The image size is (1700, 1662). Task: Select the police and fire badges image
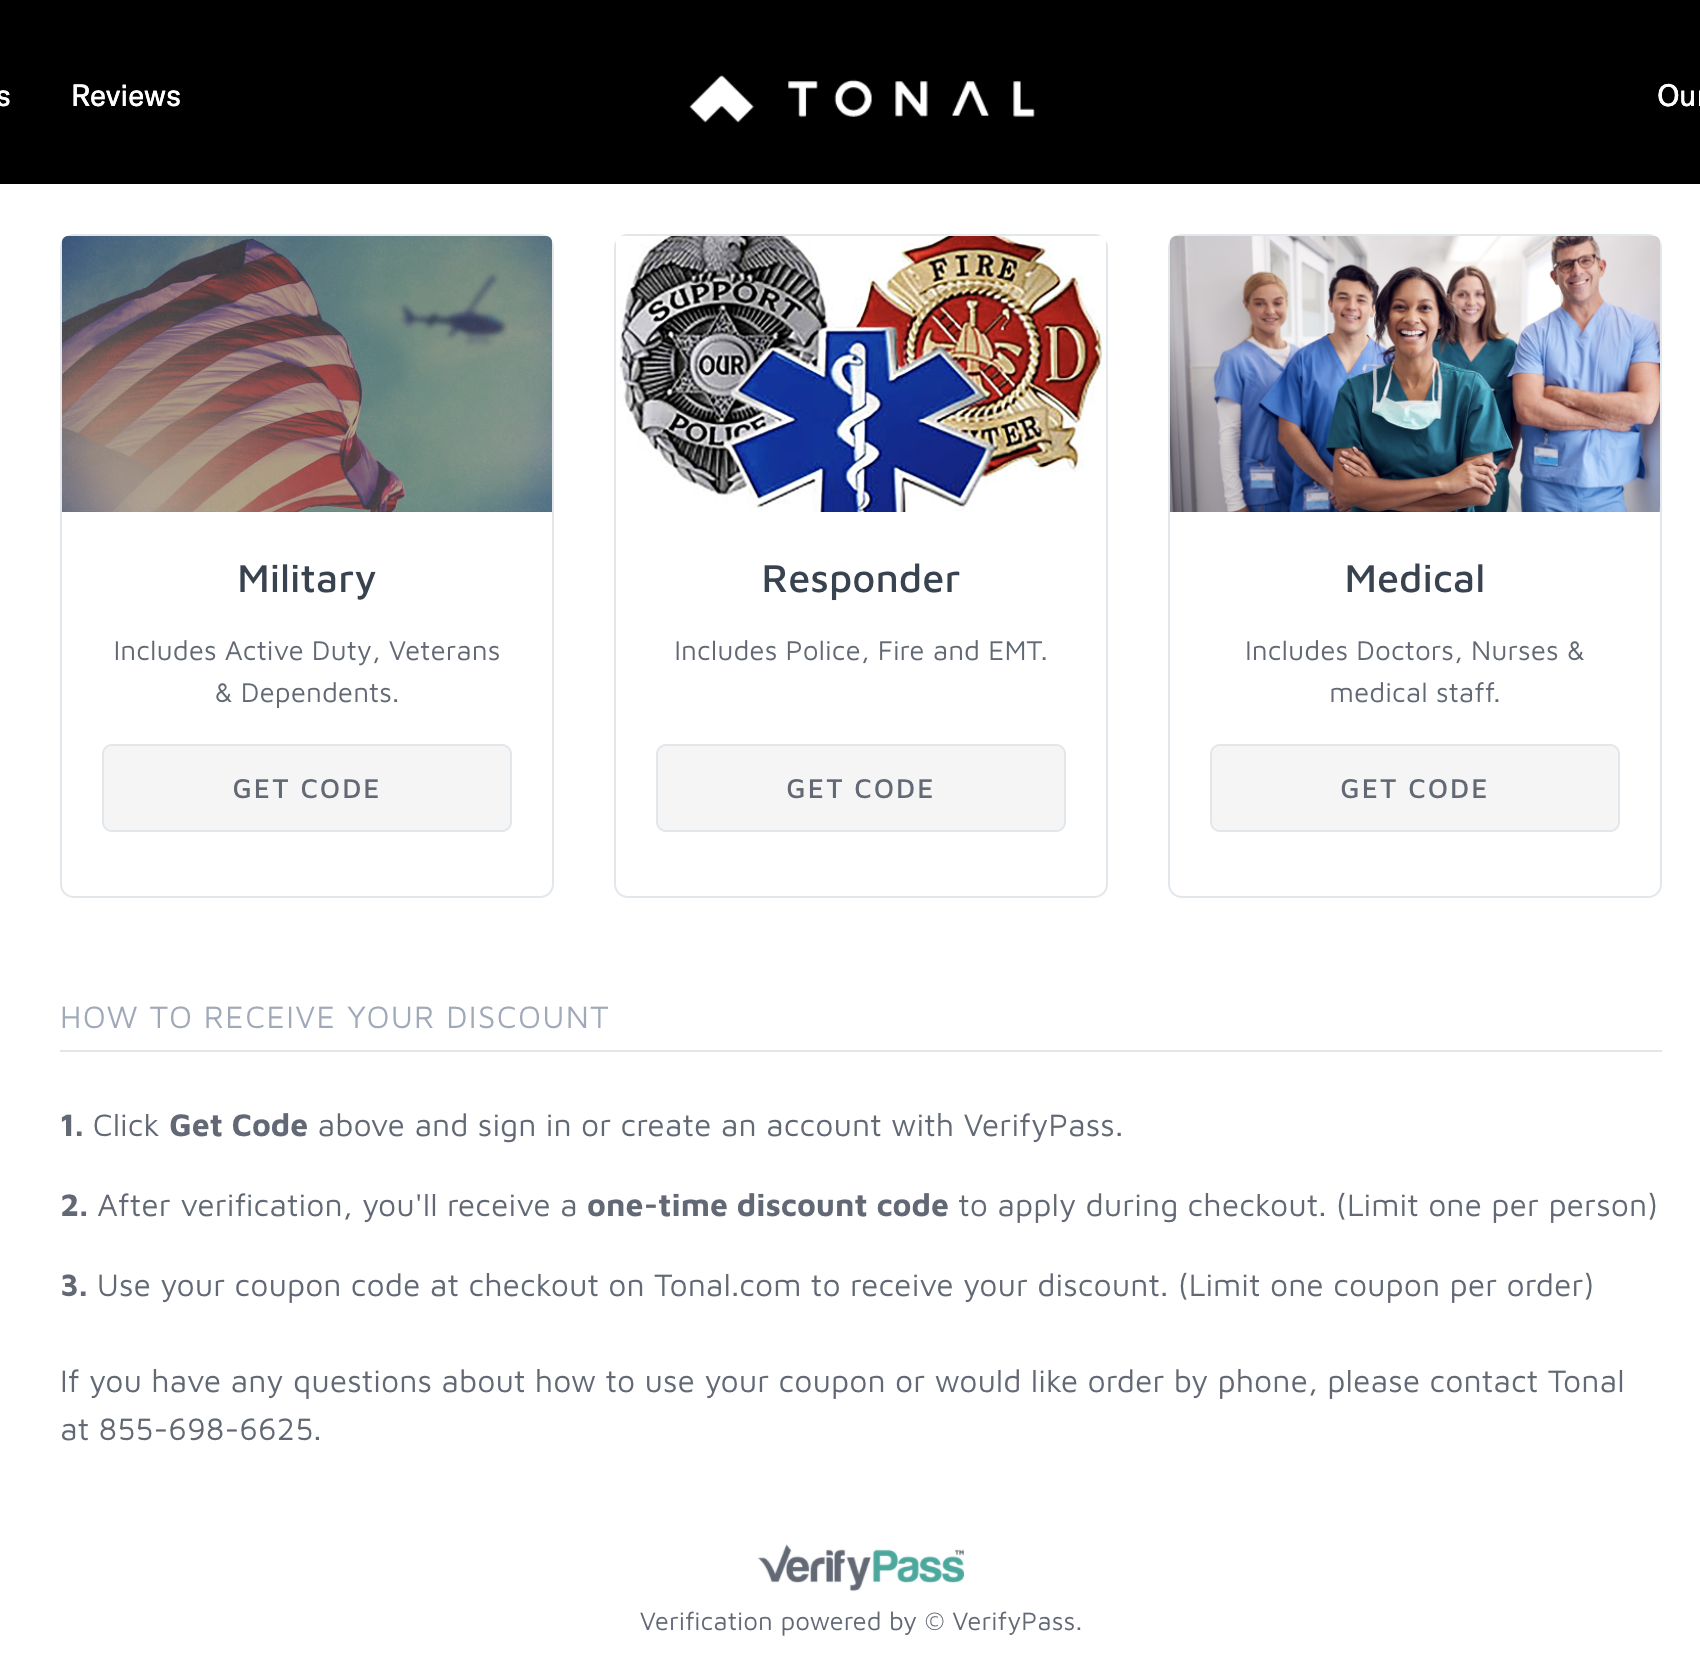pyautogui.click(x=861, y=374)
